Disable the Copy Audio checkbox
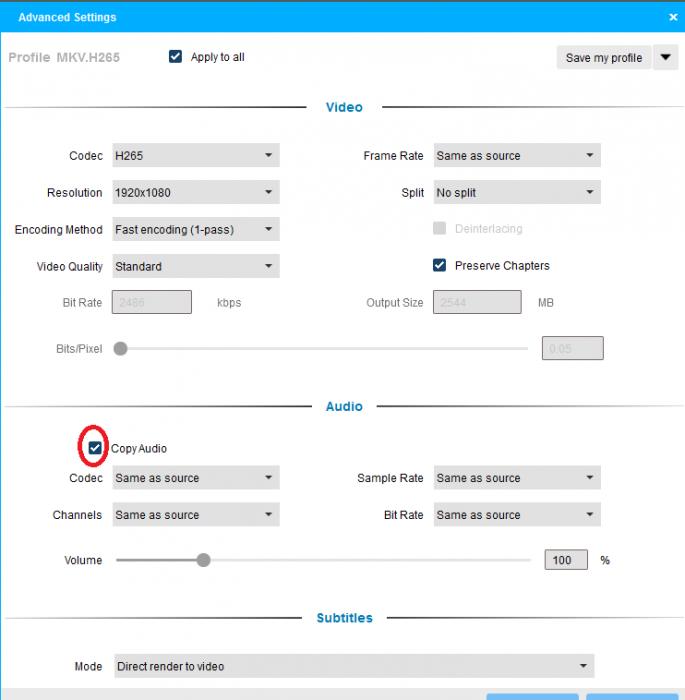The height and width of the screenshot is (700, 685). pos(95,448)
